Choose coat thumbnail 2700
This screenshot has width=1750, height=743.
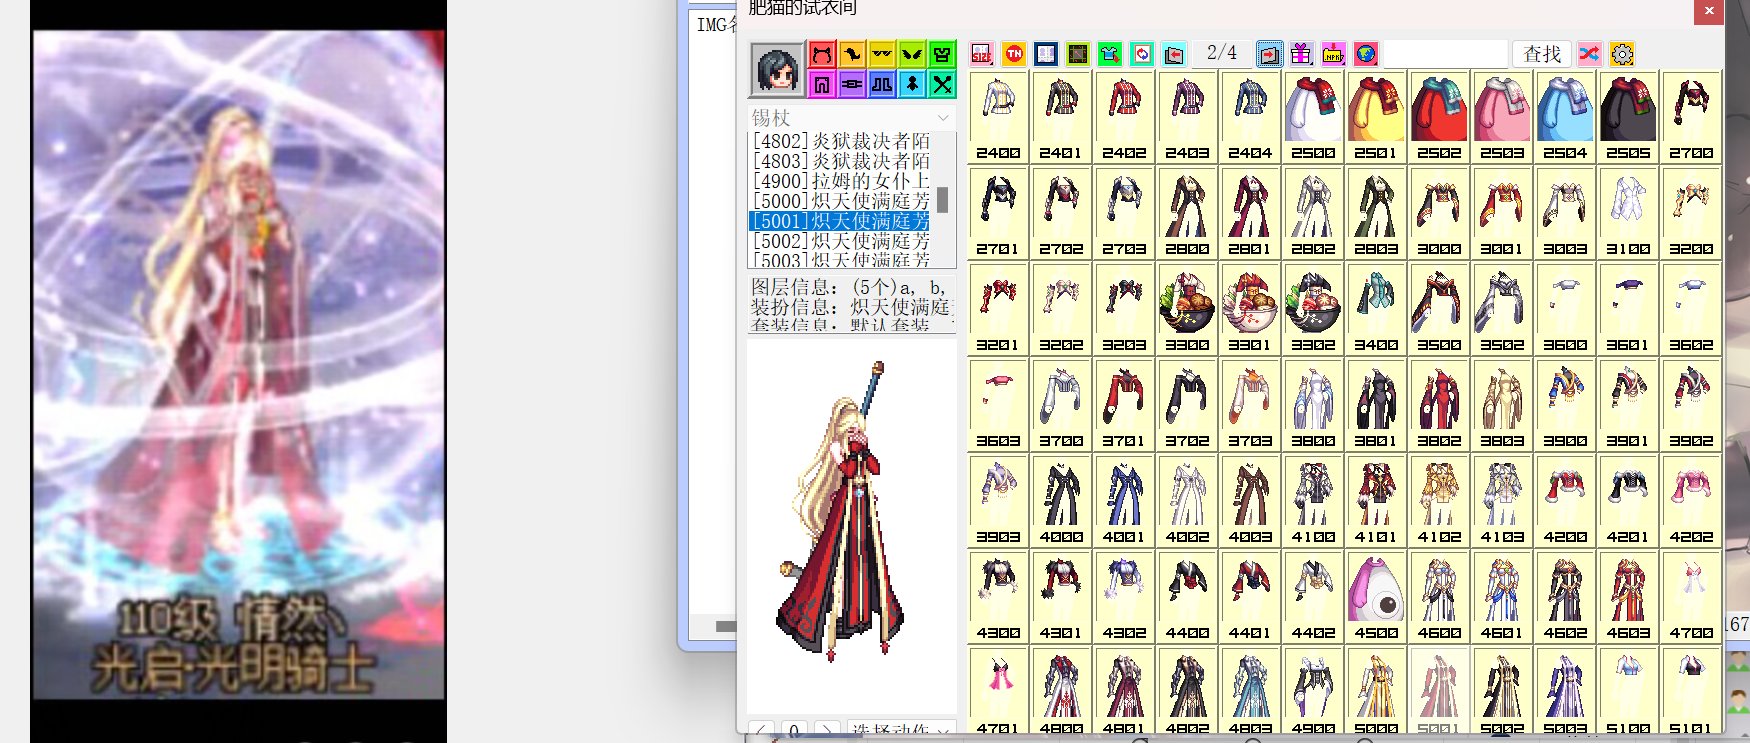pyautogui.click(x=1691, y=117)
